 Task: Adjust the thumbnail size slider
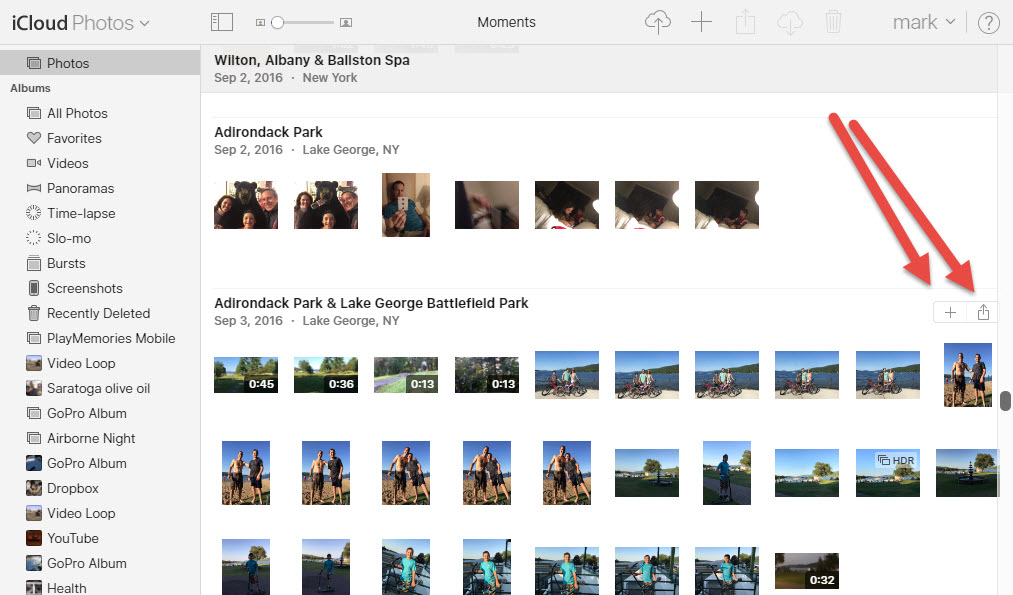click(x=277, y=23)
